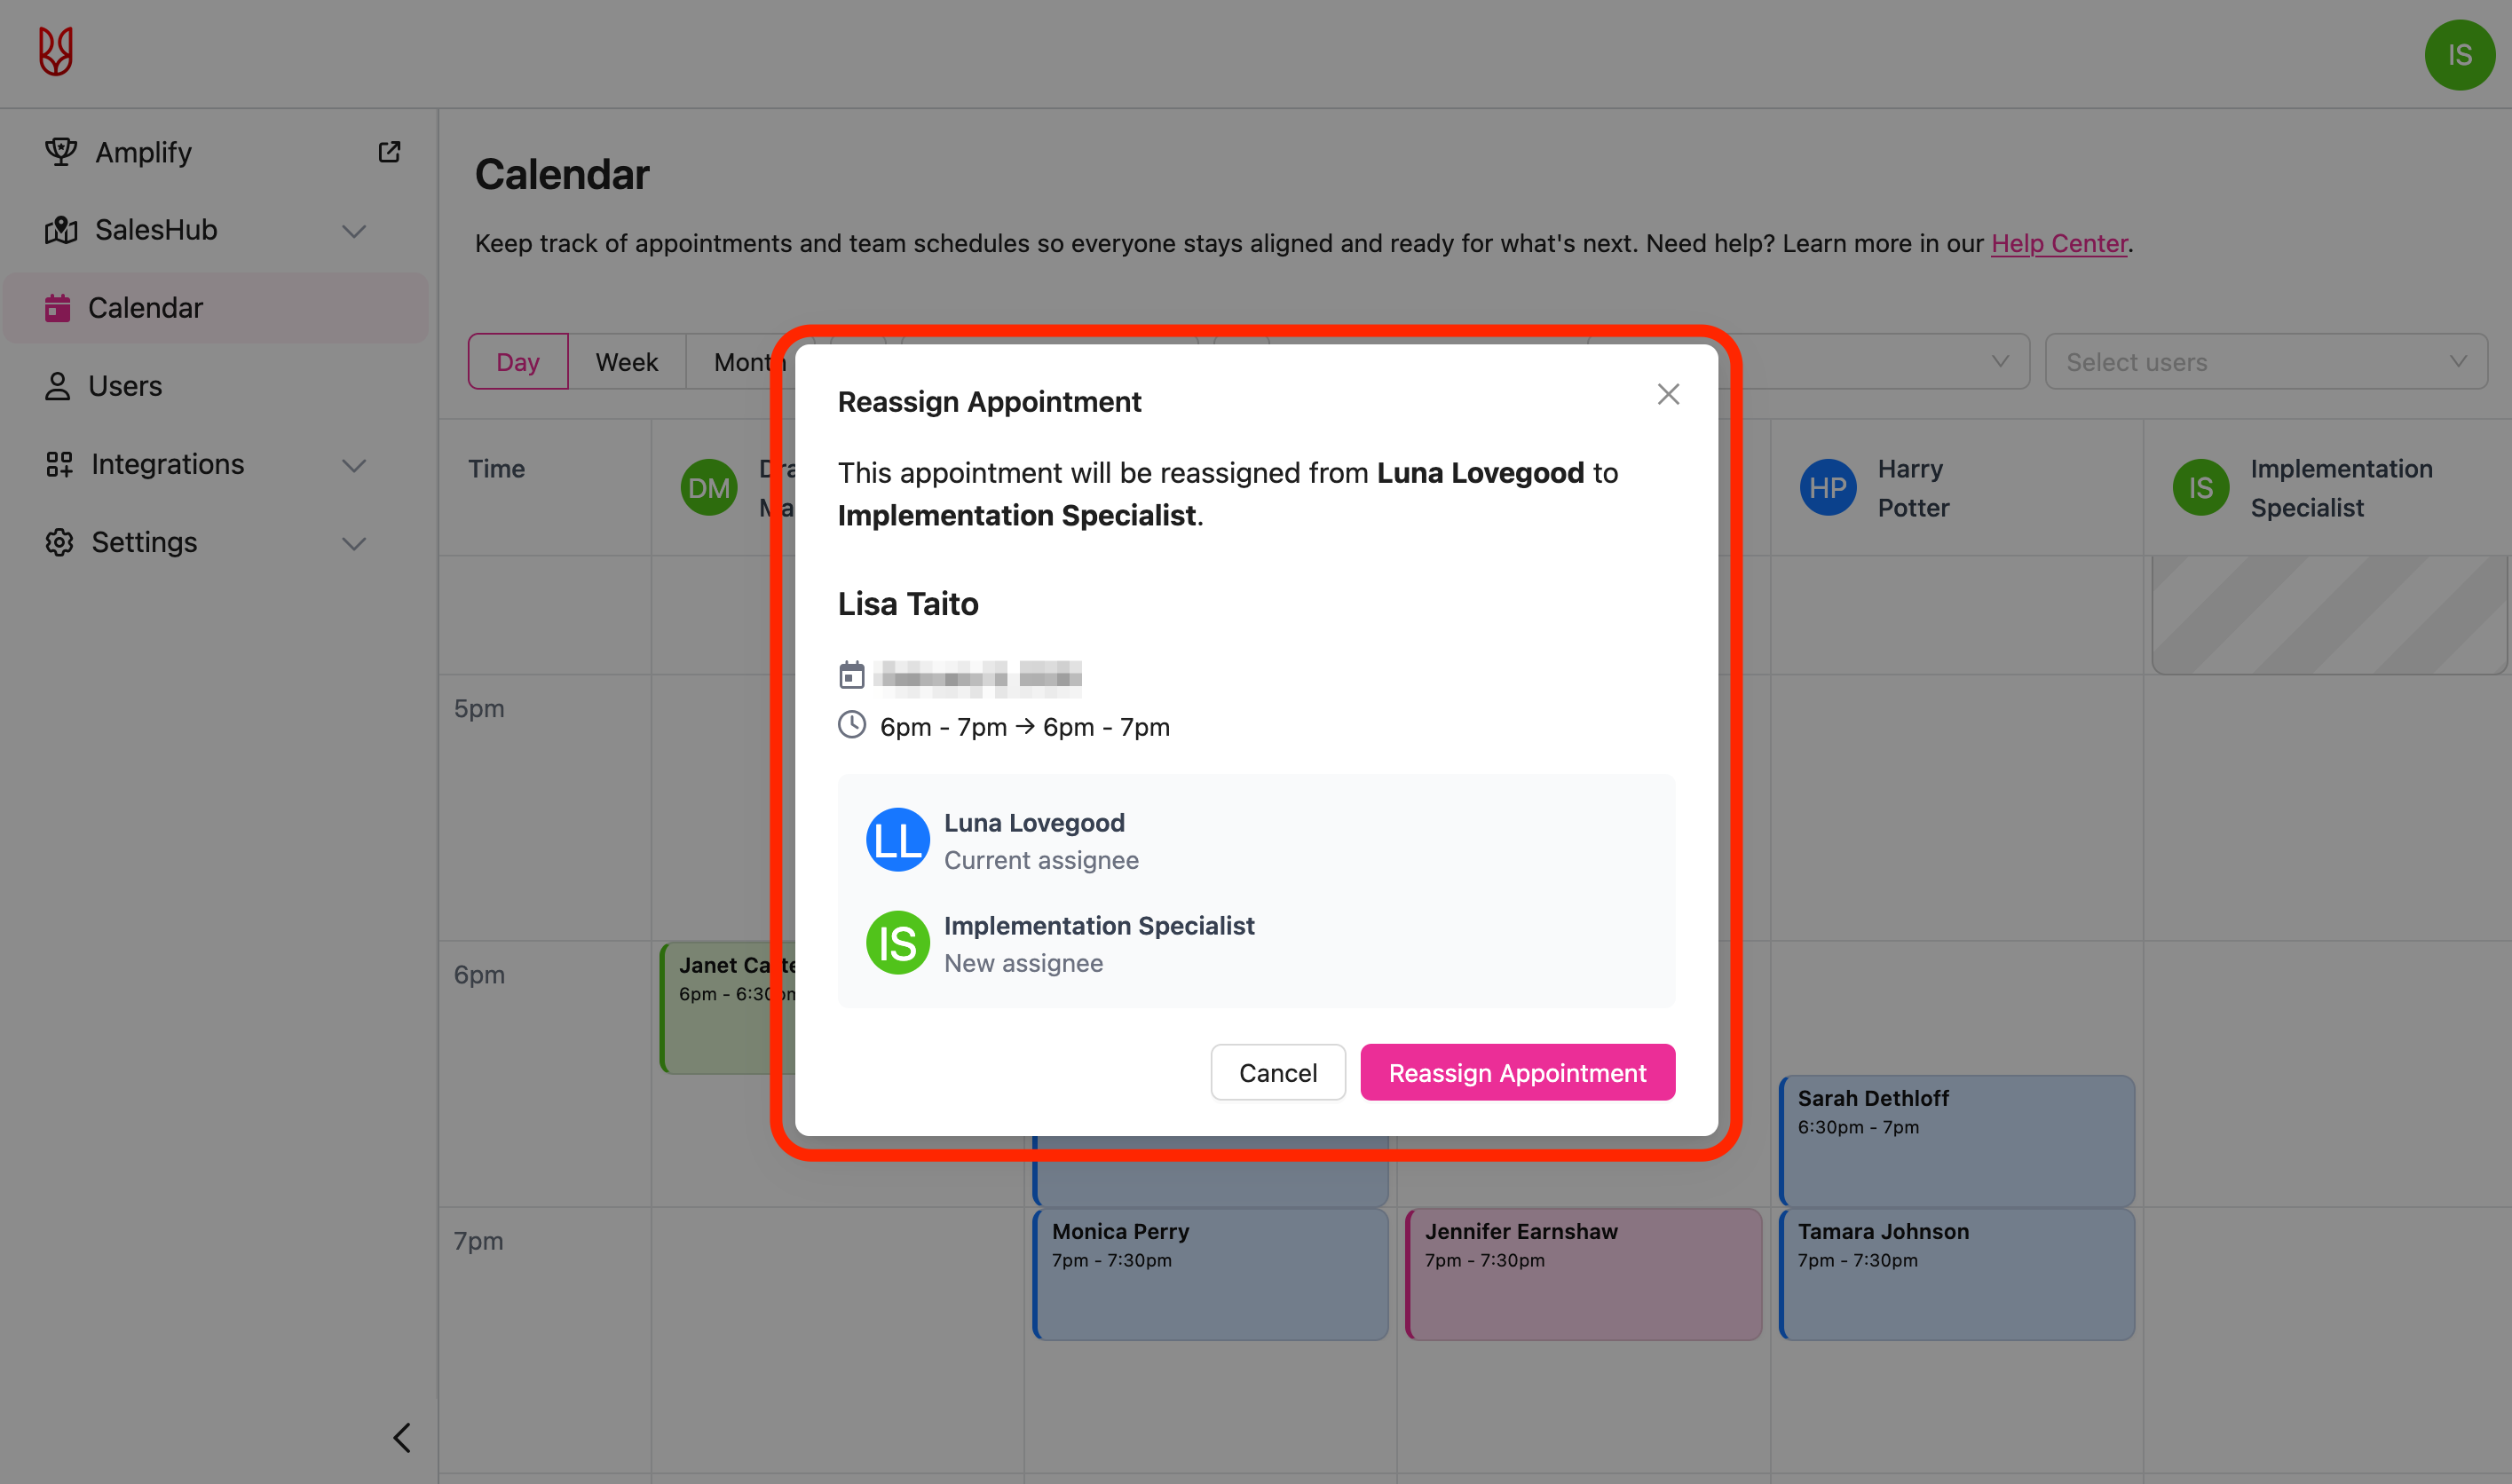This screenshot has width=2512, height=1484.
Task: Click the Settings gear icon
Action: coord(59,542)
